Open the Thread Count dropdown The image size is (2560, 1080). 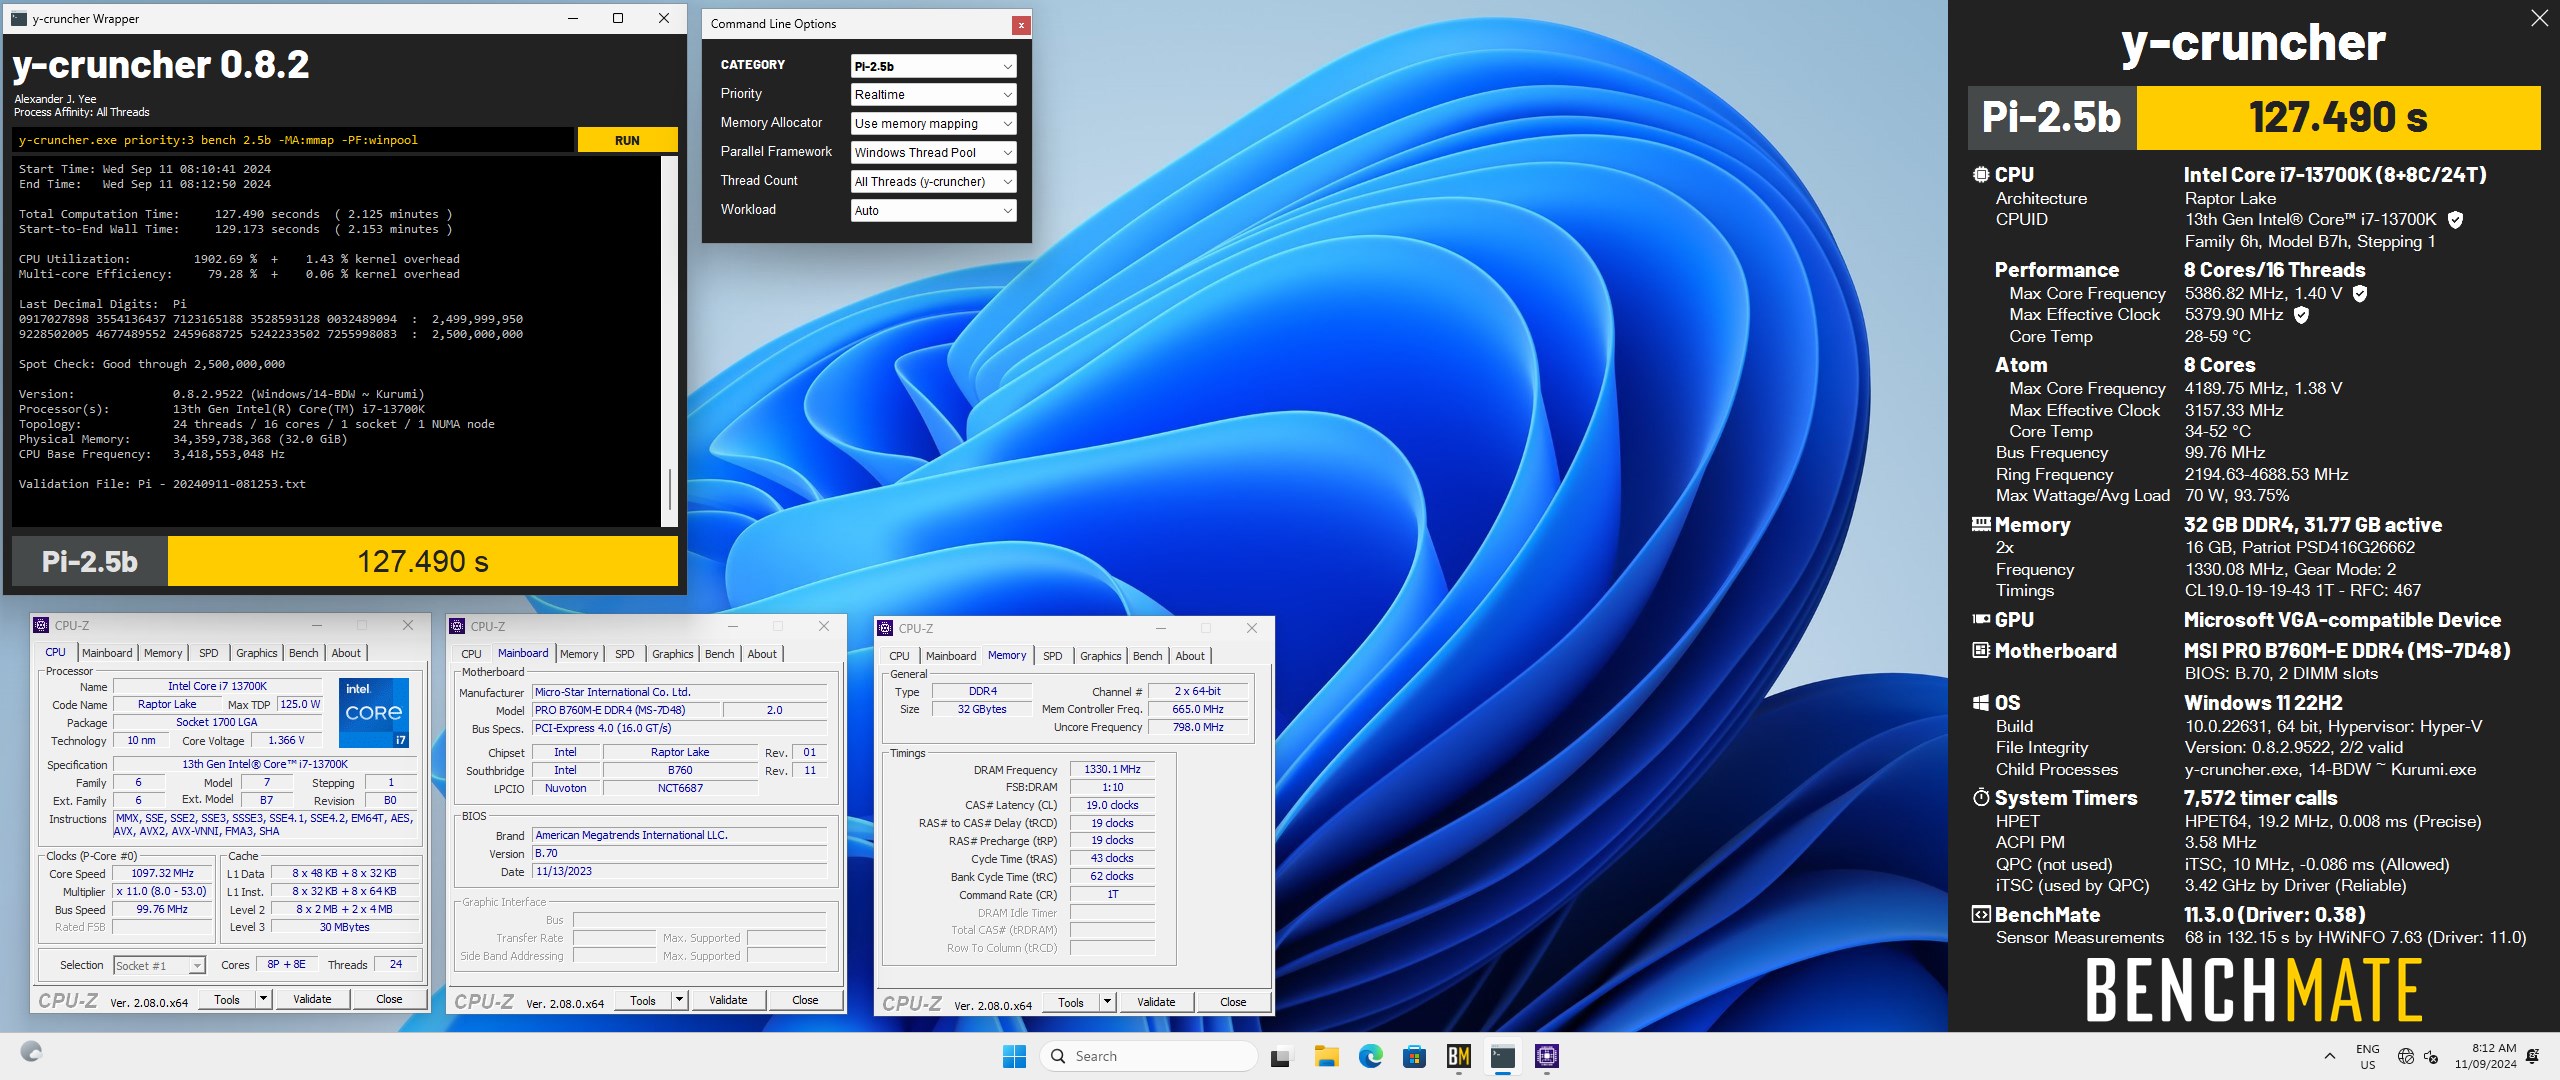[x=933, y=182]
